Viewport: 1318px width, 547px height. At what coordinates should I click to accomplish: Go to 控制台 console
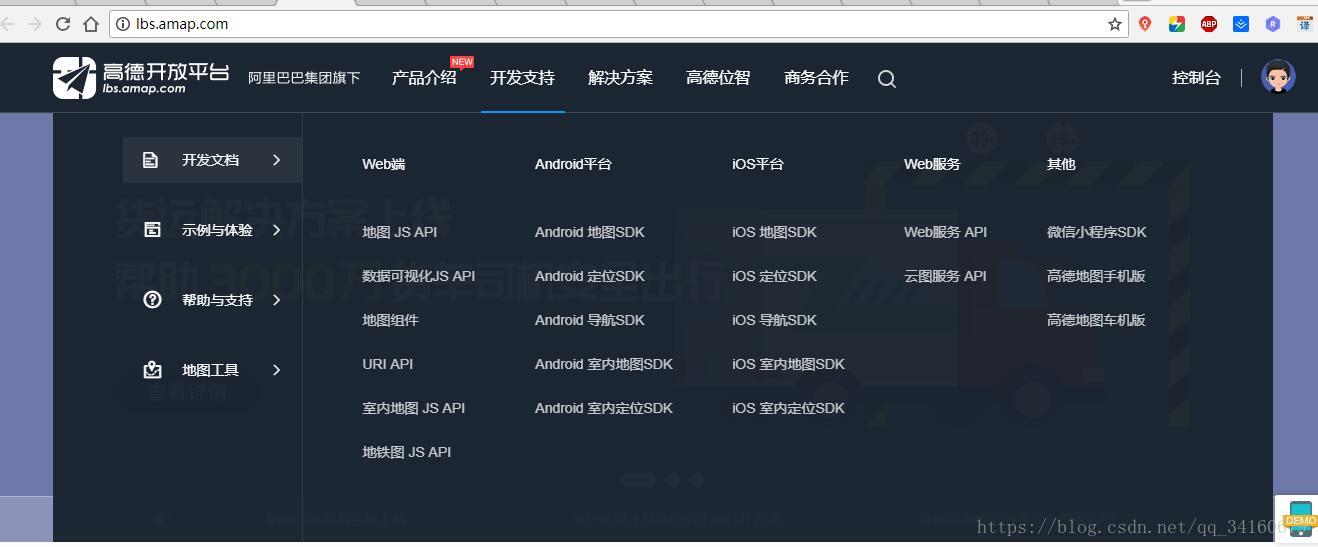coord(1196,78)
